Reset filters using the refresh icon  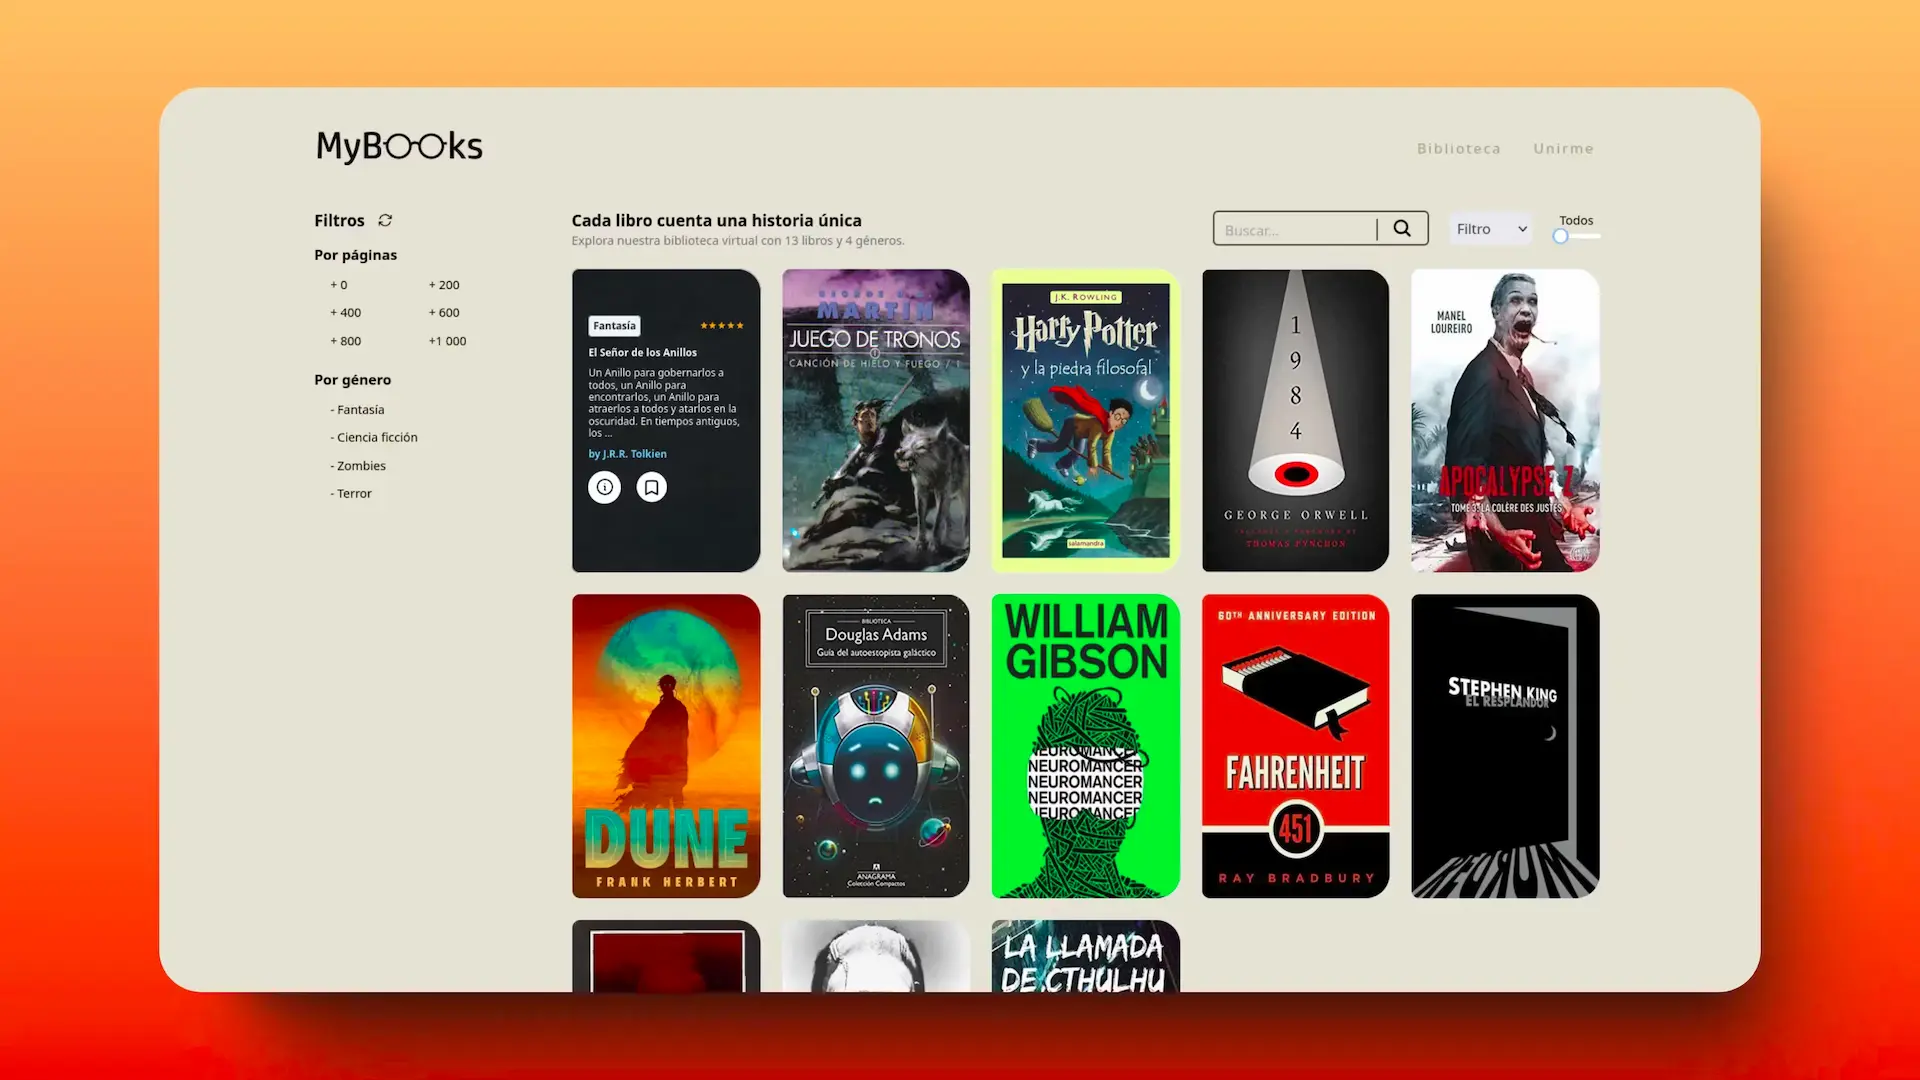point(383,220)
